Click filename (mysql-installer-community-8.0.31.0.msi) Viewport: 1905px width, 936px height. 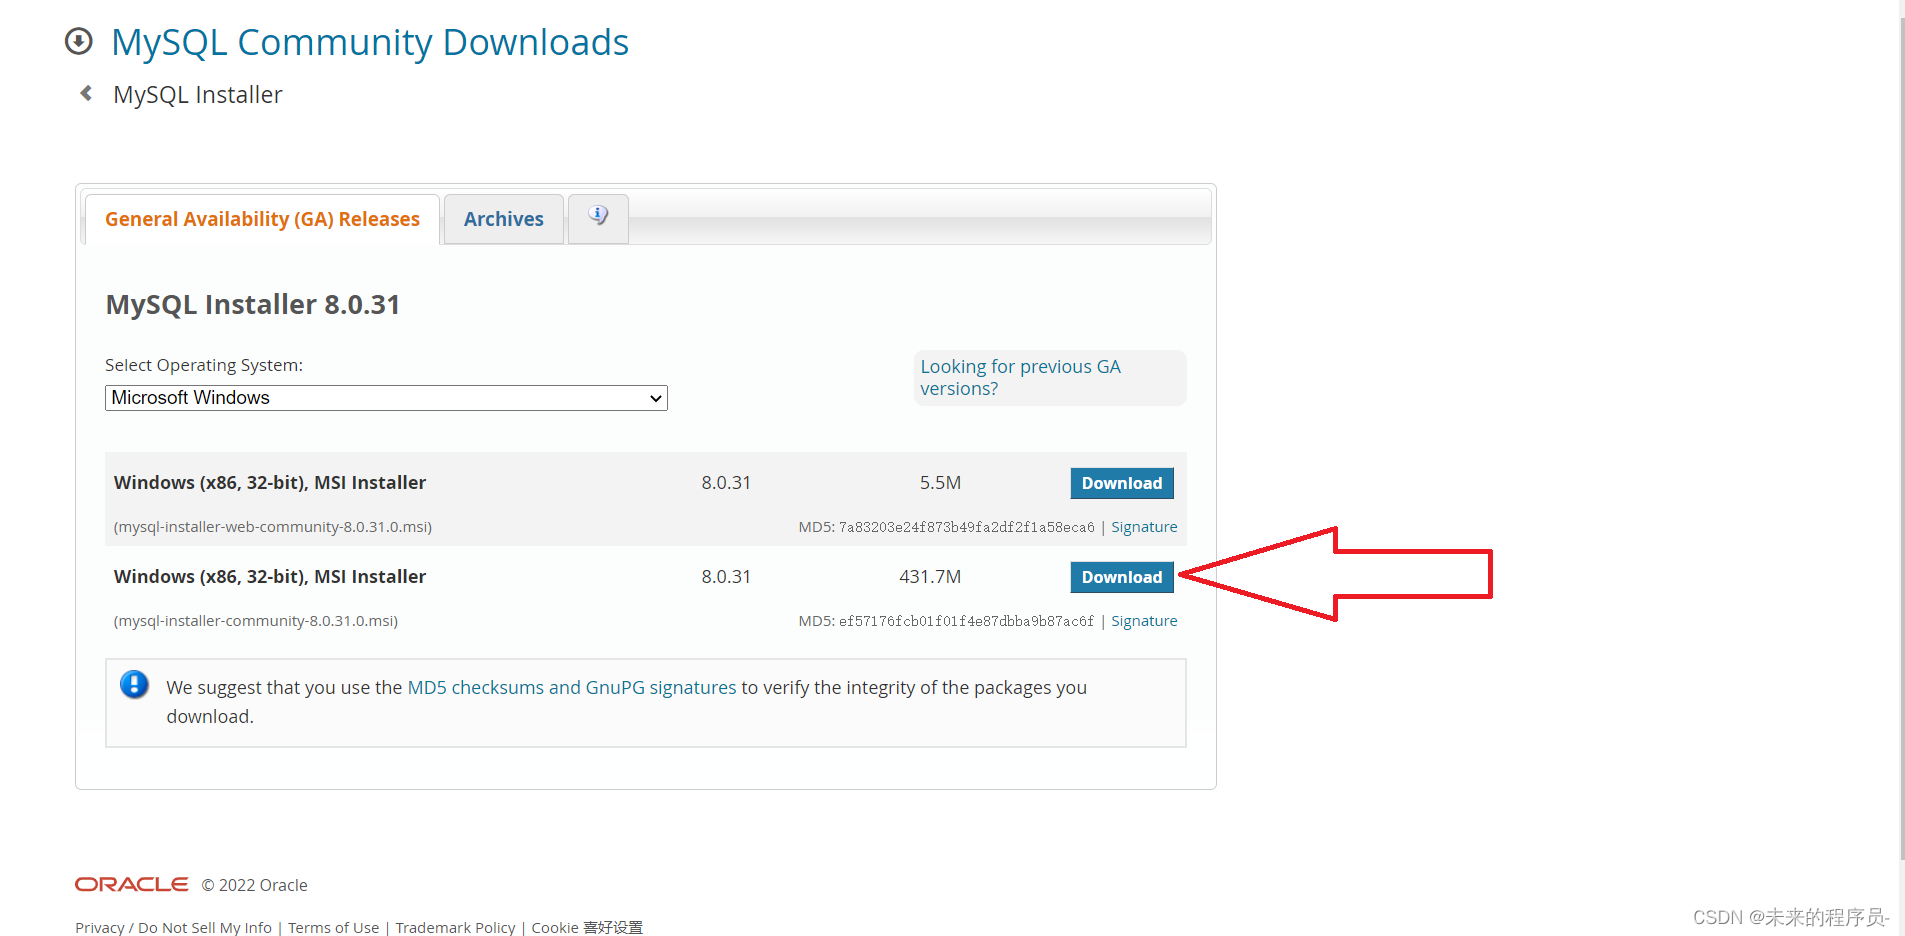[256, 621]
